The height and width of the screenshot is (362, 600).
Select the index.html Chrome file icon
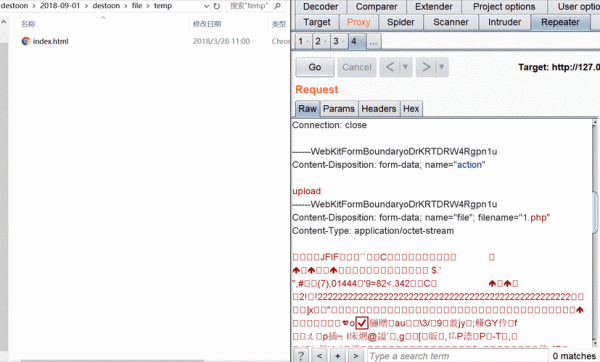[x=26, y=41]
